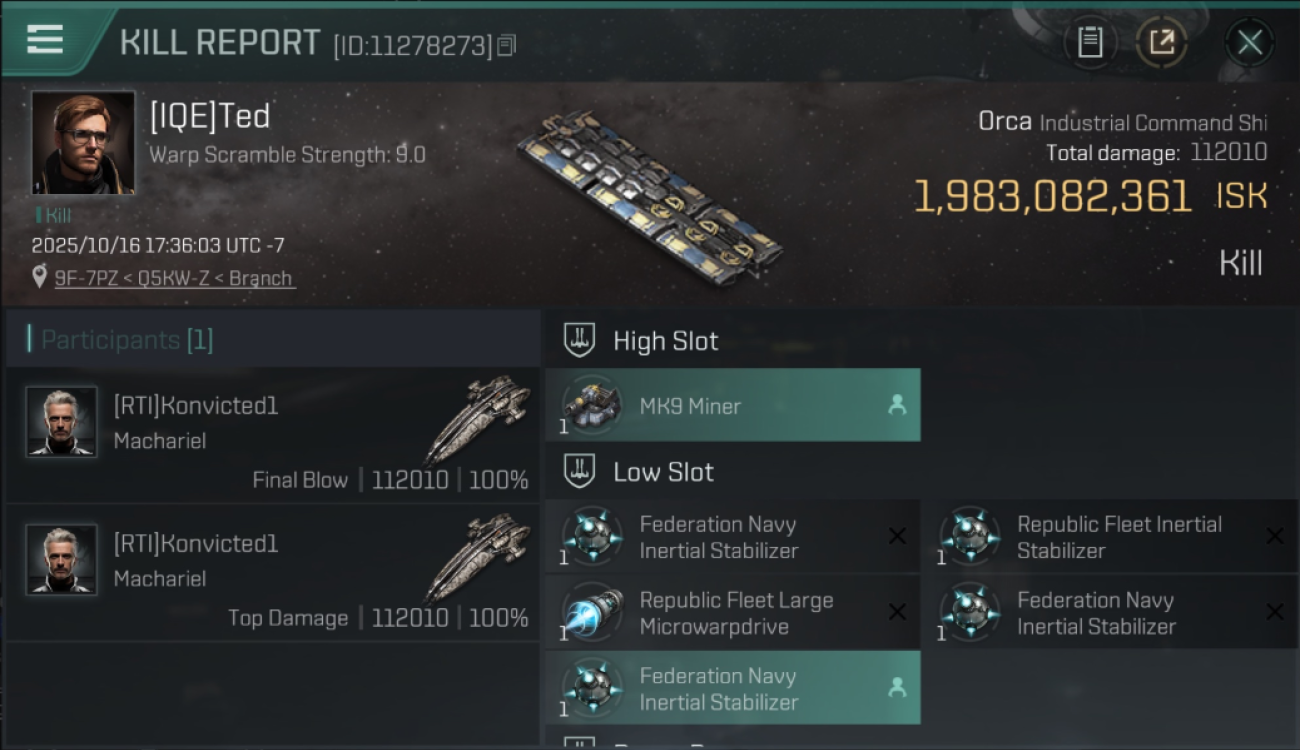Share the kill report externally

(1161, 42)
